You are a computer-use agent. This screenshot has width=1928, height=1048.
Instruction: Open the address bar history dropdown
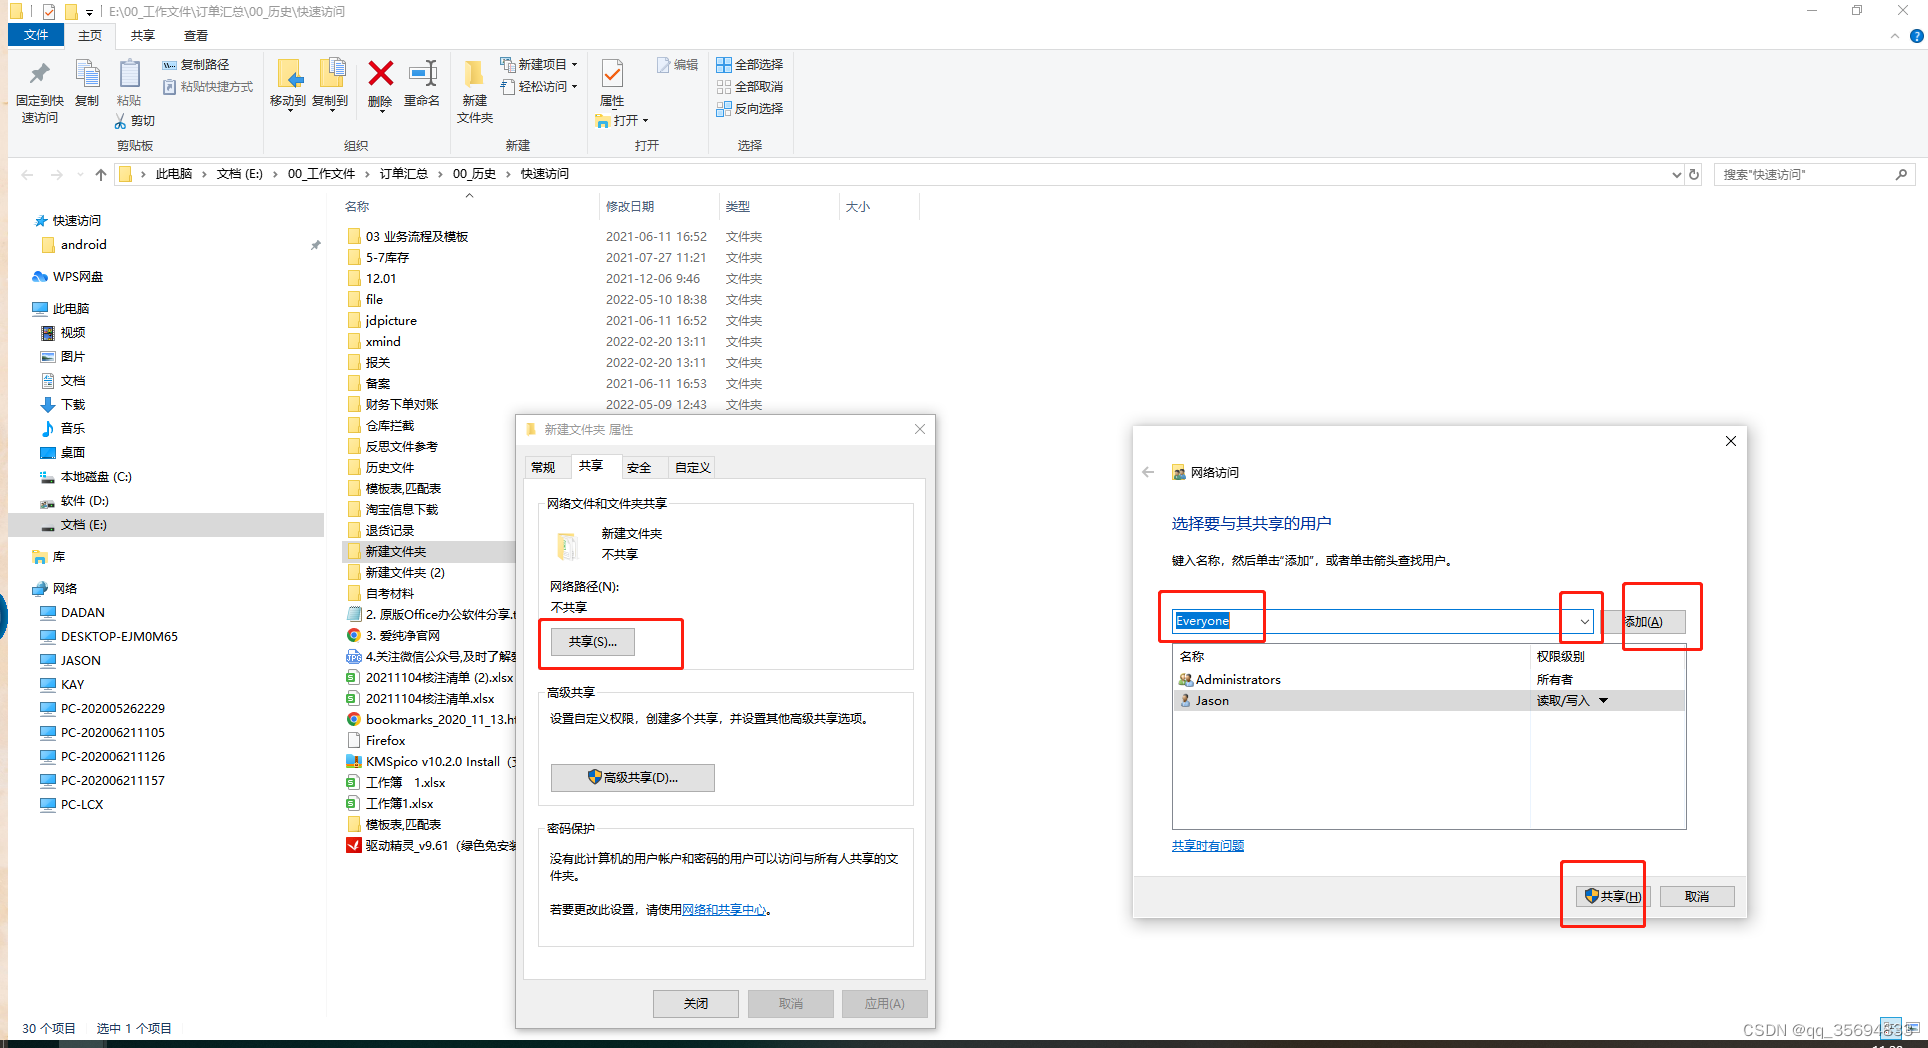pyautogui.click(x=1676, y=174)
